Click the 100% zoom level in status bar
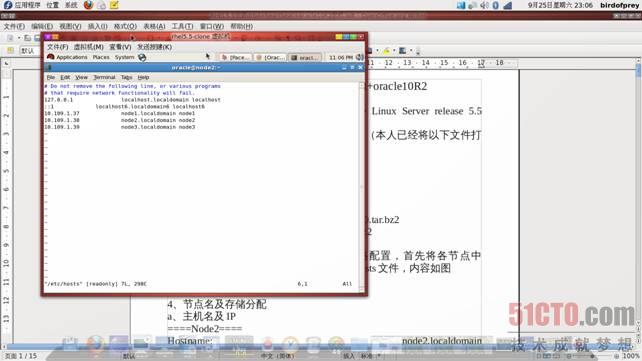The height and width of the screenshot is (361, 642). coord(631,356)
